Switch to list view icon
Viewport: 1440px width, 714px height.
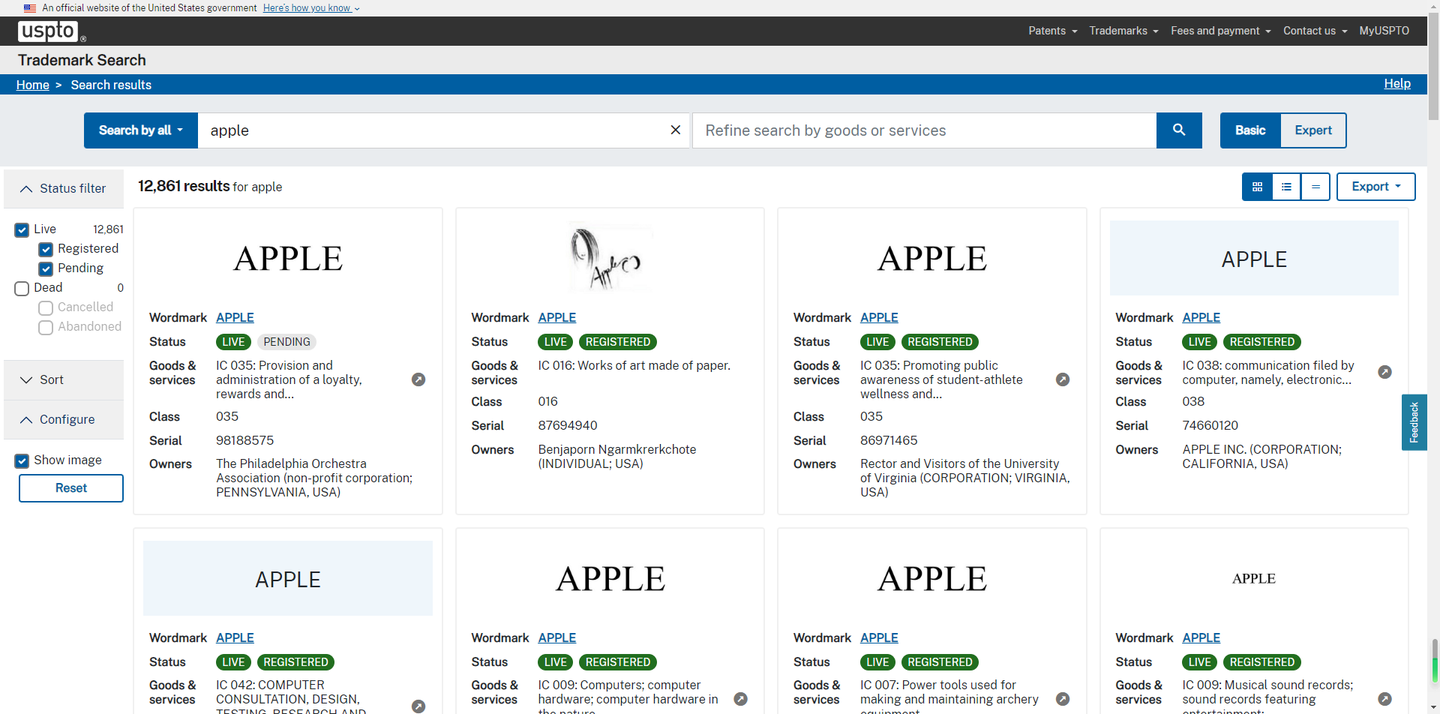tap(1286, 186)
